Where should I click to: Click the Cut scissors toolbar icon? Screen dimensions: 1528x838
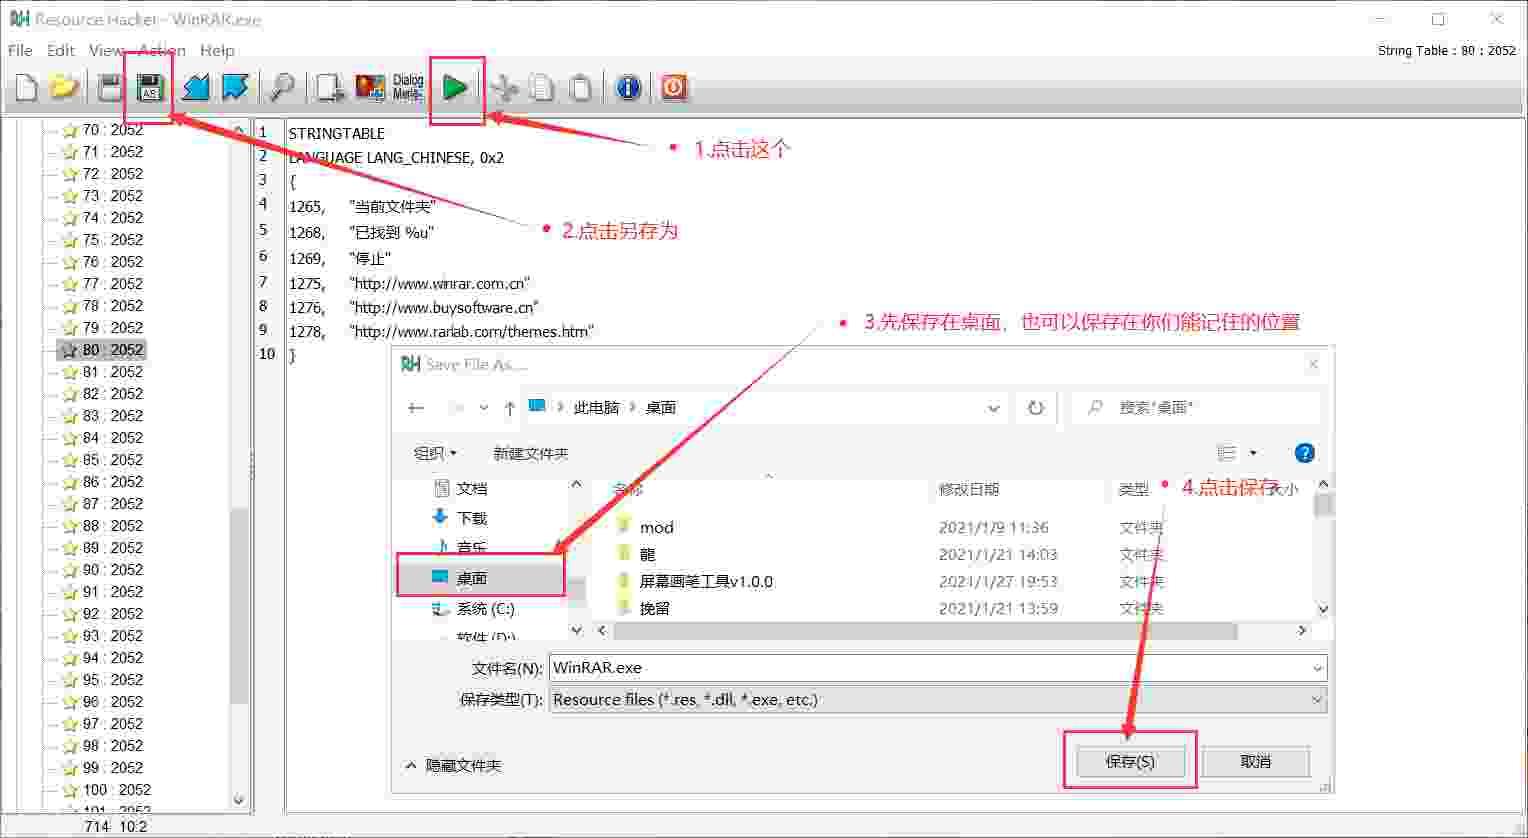point(505,88)
